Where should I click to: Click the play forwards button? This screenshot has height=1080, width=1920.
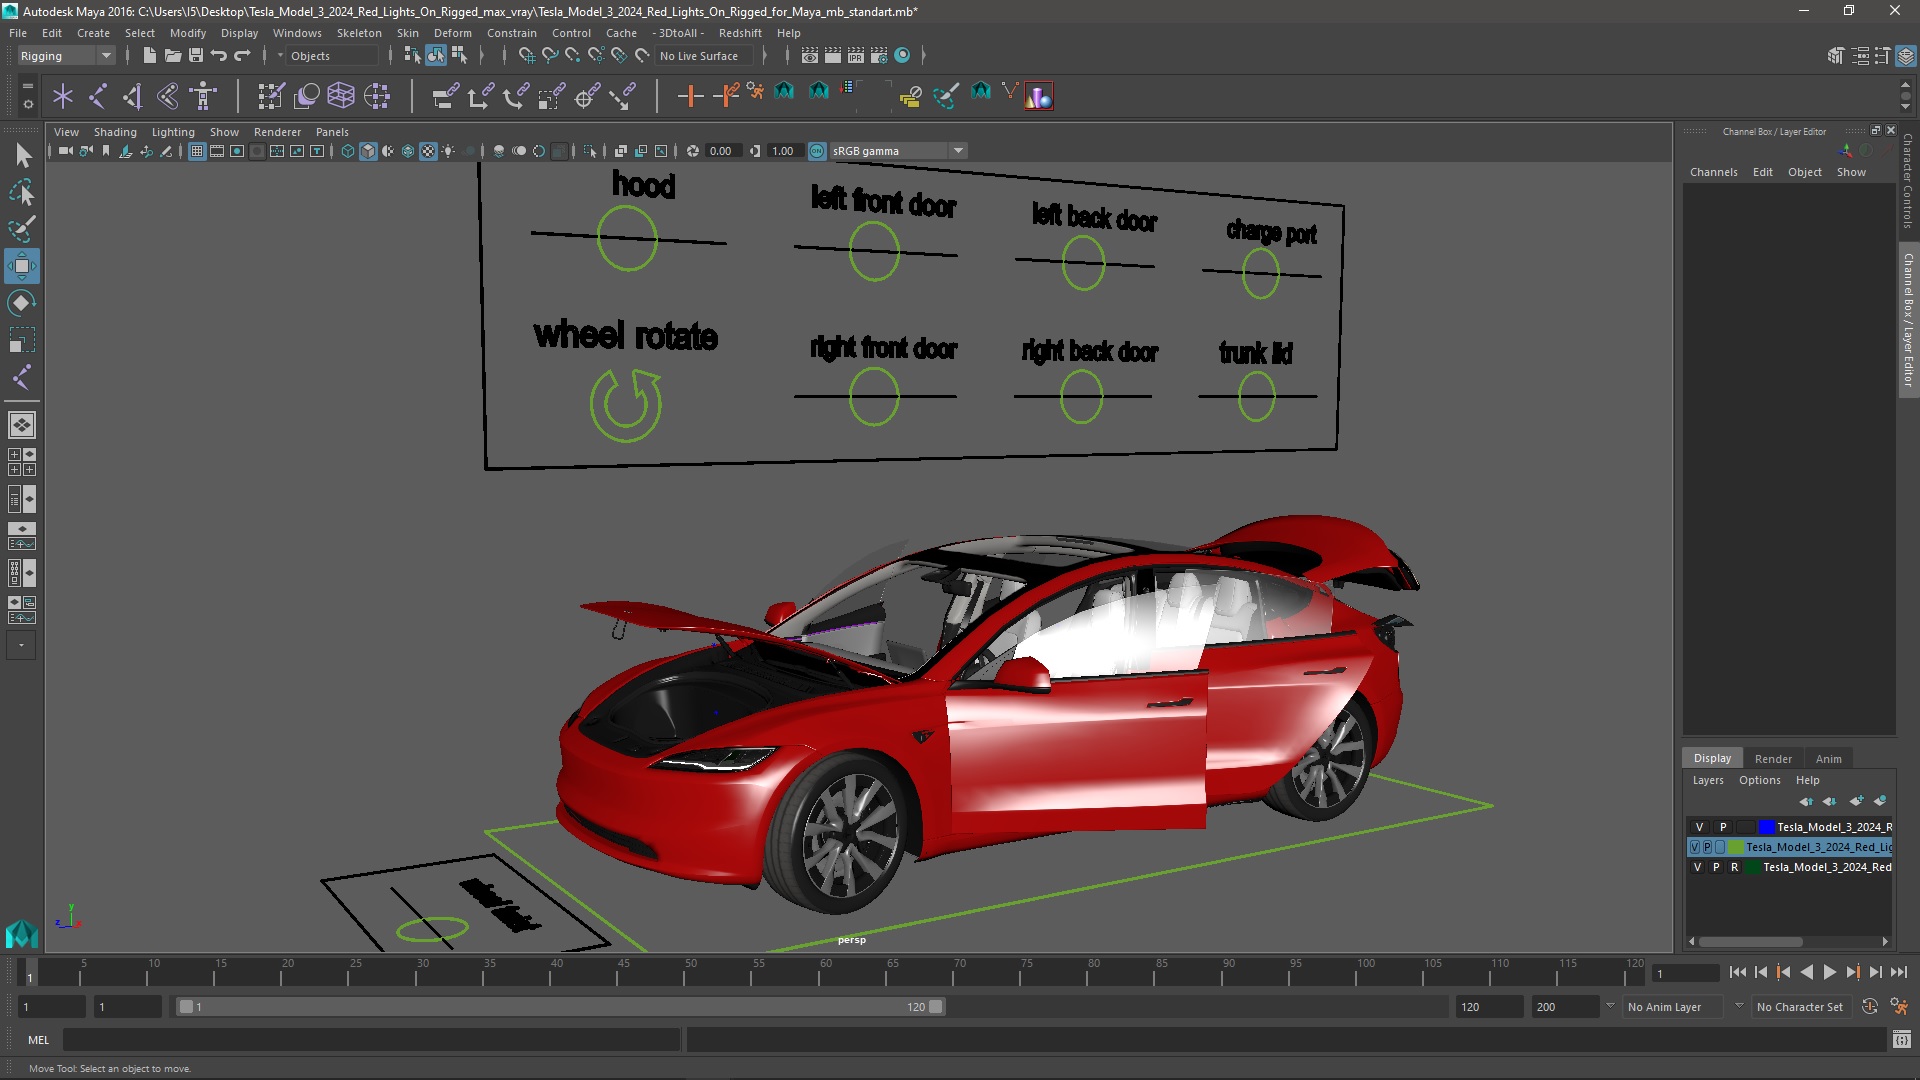click(1829, 972)
